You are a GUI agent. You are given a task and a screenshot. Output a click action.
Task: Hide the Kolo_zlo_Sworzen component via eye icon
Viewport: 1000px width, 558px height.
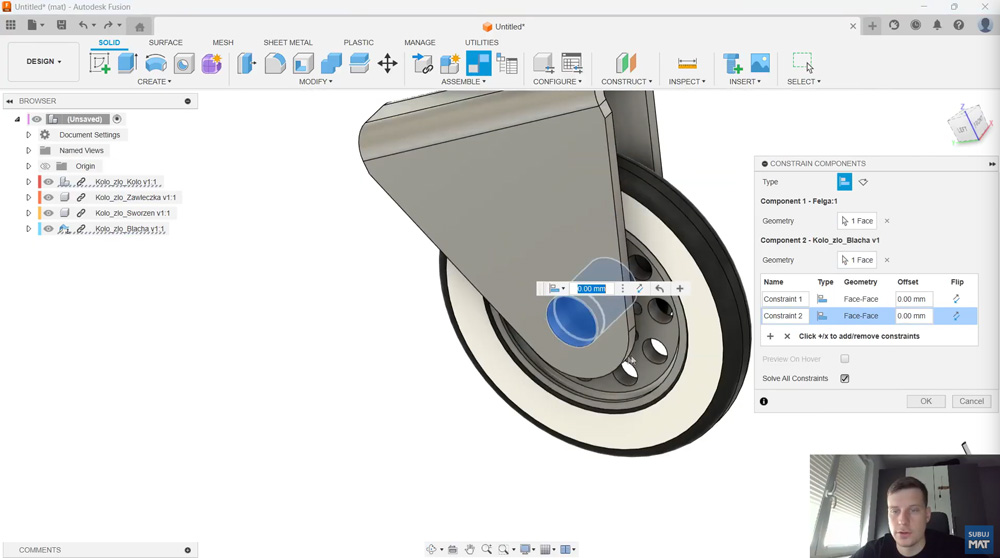point(48,213)
